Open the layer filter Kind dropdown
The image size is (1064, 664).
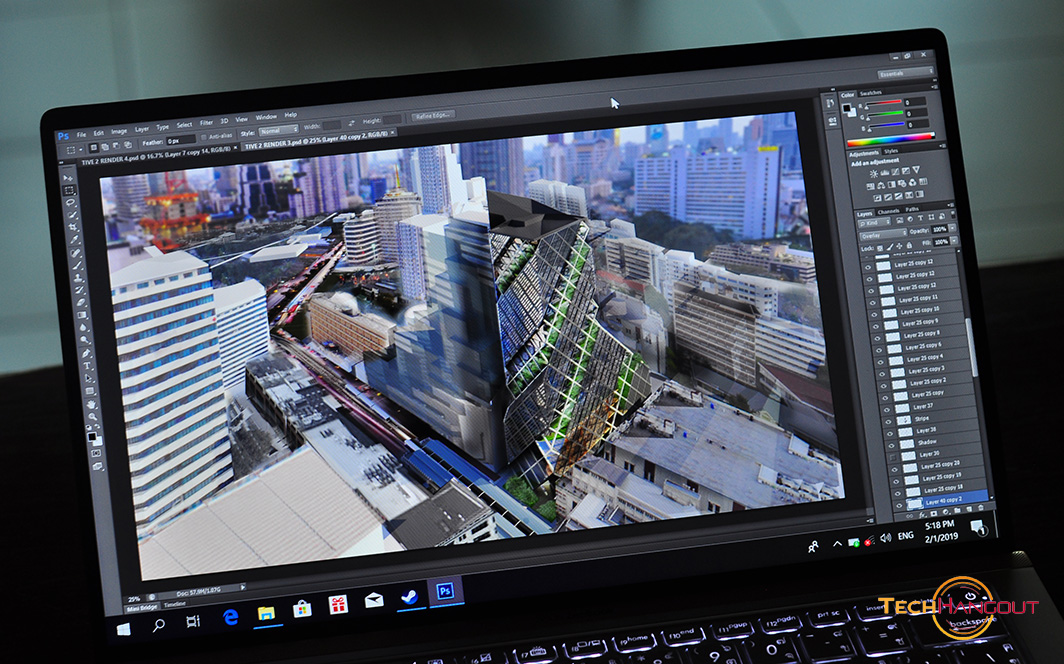(875, 223)
